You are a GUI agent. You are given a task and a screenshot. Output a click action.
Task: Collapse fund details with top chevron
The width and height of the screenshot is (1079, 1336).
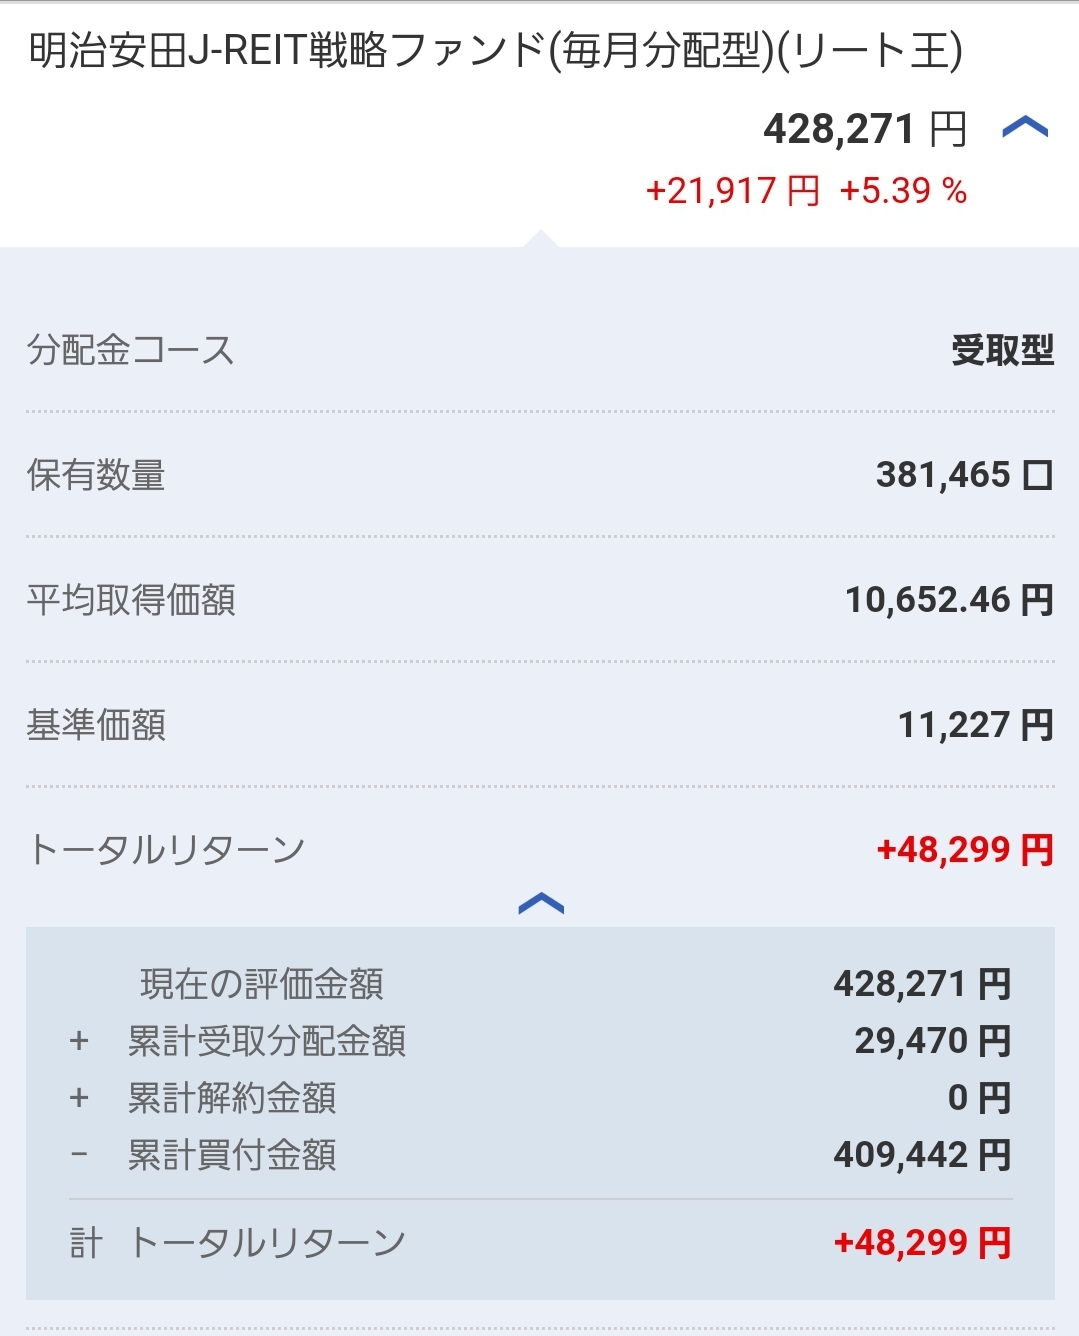point(1025,128)
